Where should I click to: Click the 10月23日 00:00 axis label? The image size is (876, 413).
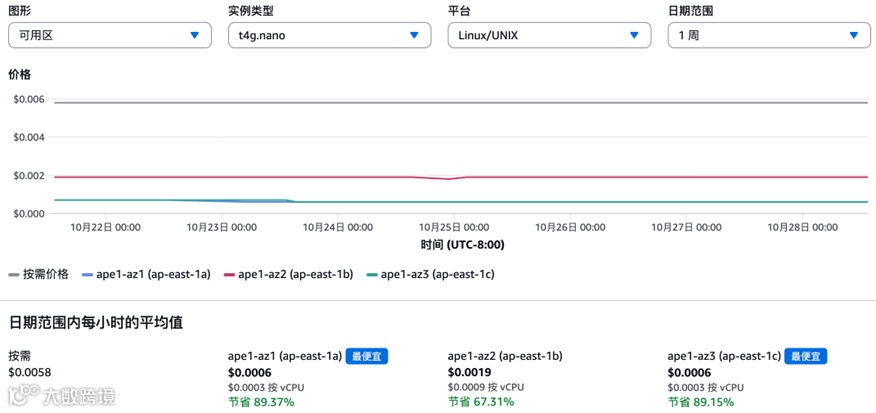[x=221, y=227]
